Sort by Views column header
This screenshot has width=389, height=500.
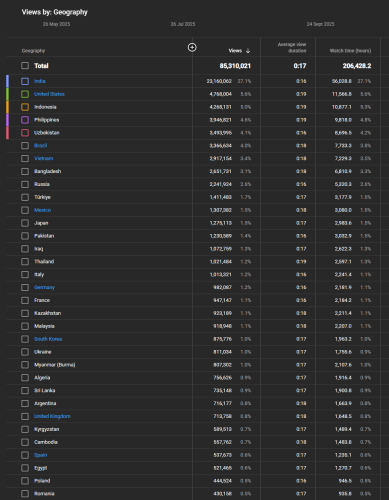(235, 51)
